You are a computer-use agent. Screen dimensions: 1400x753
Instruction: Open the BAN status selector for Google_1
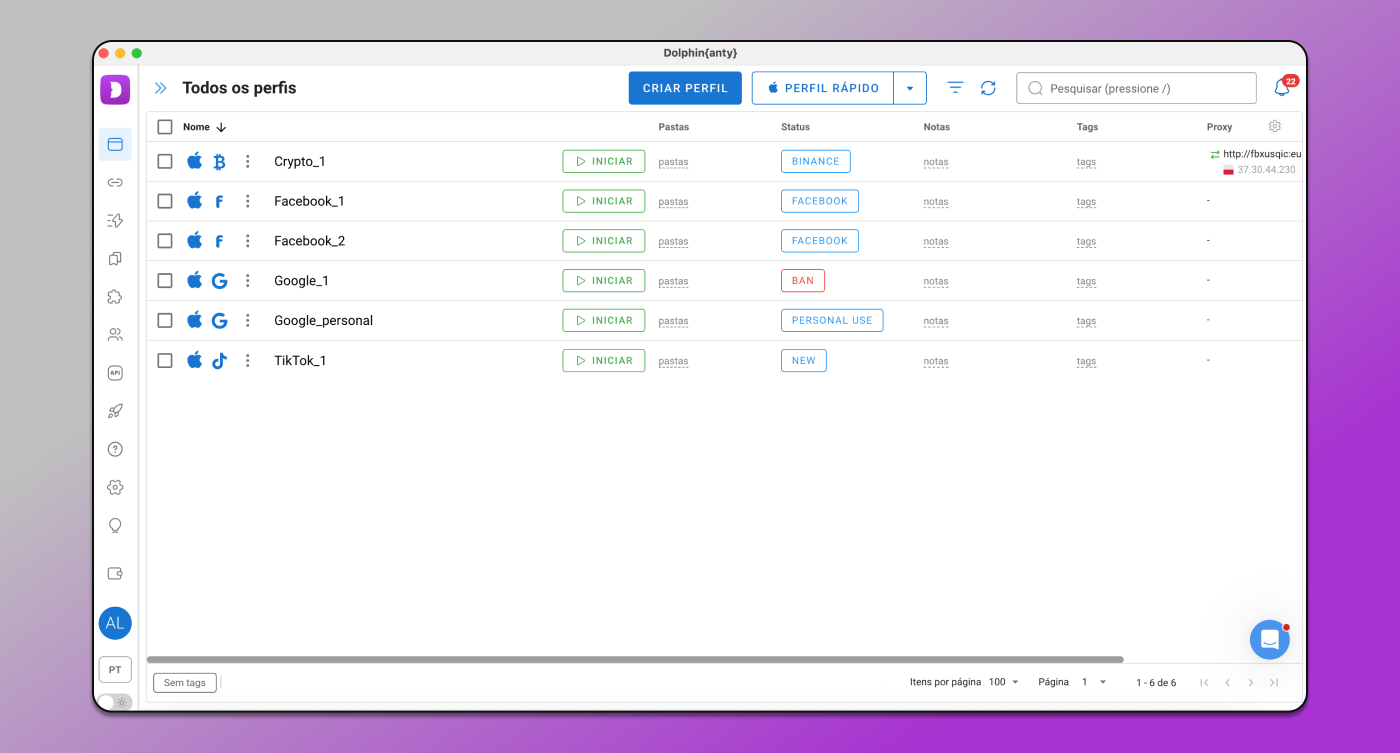tap(803, 281)
